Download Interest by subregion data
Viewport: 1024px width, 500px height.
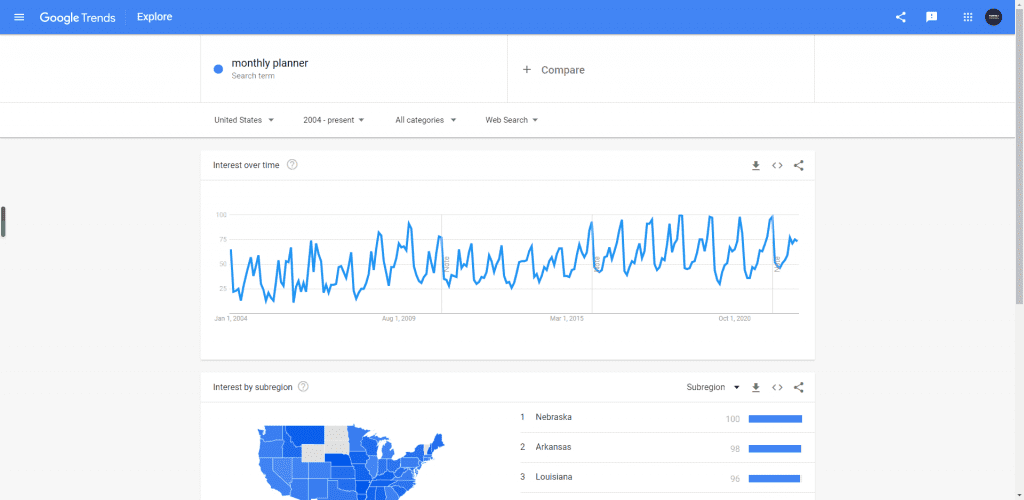756,387
